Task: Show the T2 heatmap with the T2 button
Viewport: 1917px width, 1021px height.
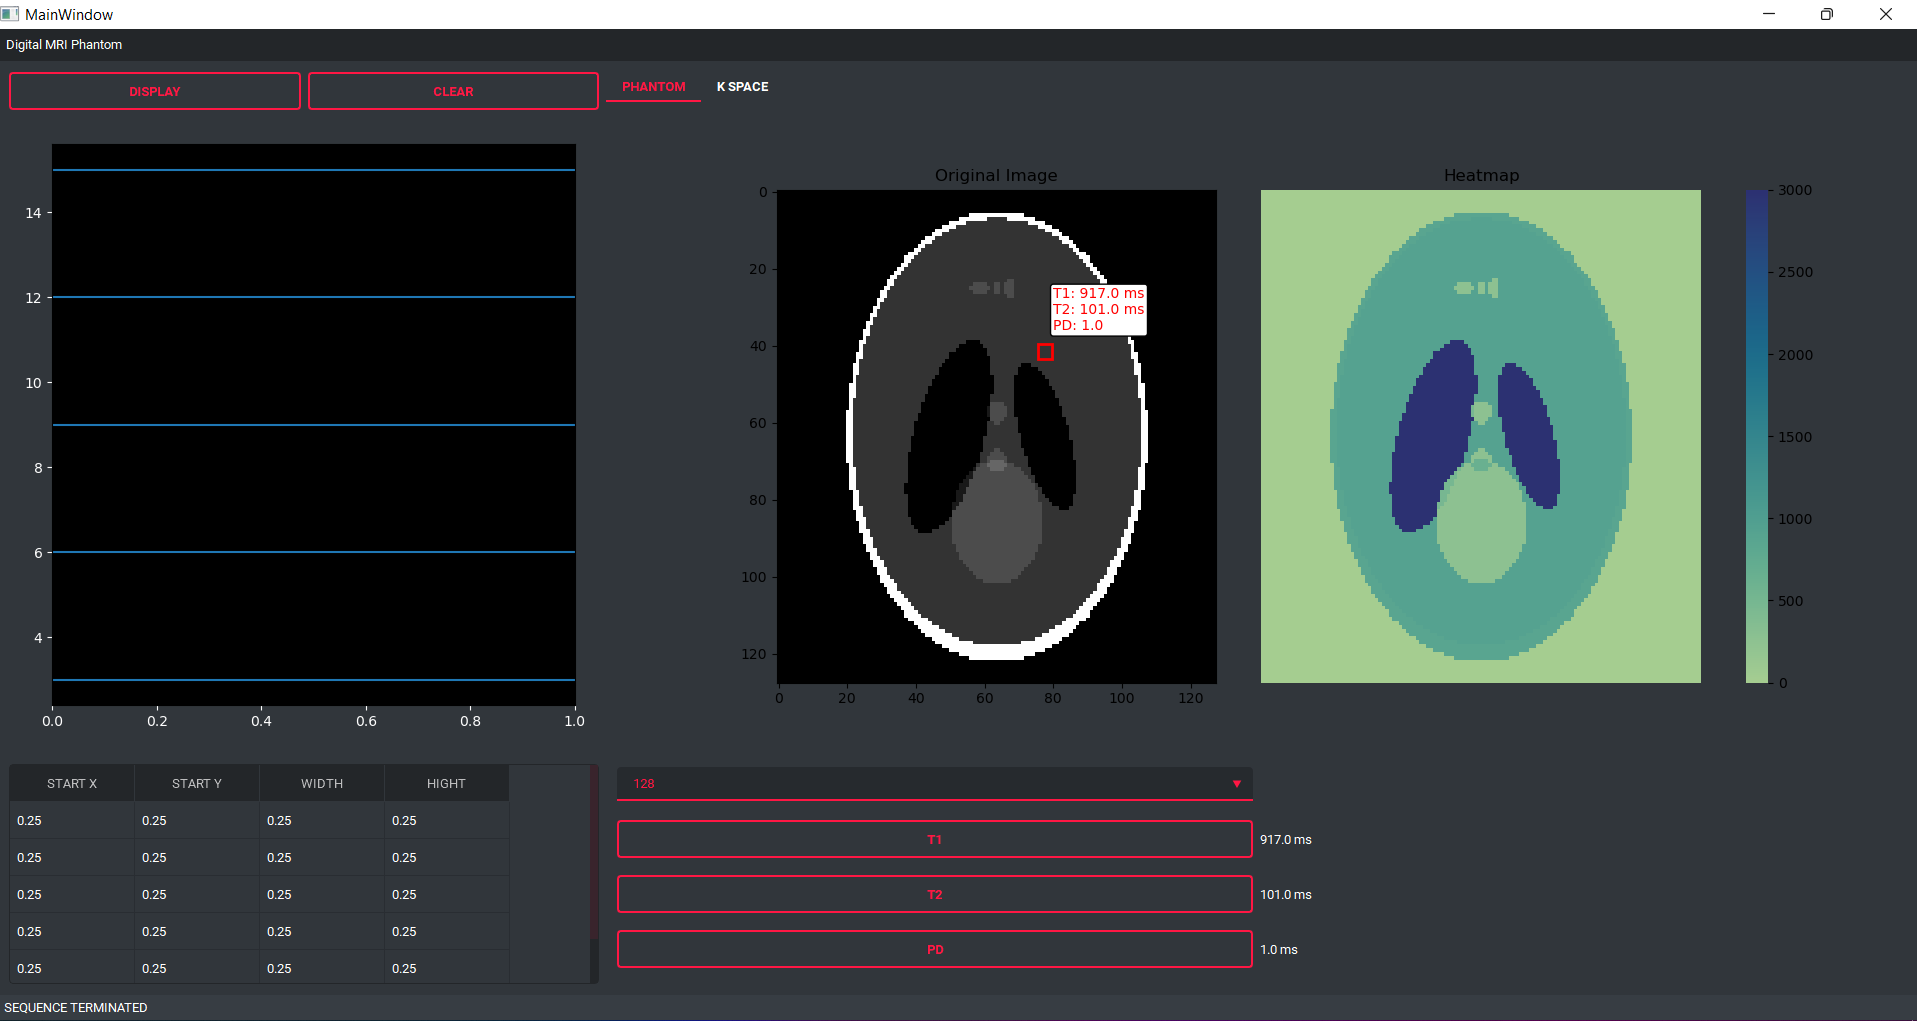Action: tap(933, 894)
